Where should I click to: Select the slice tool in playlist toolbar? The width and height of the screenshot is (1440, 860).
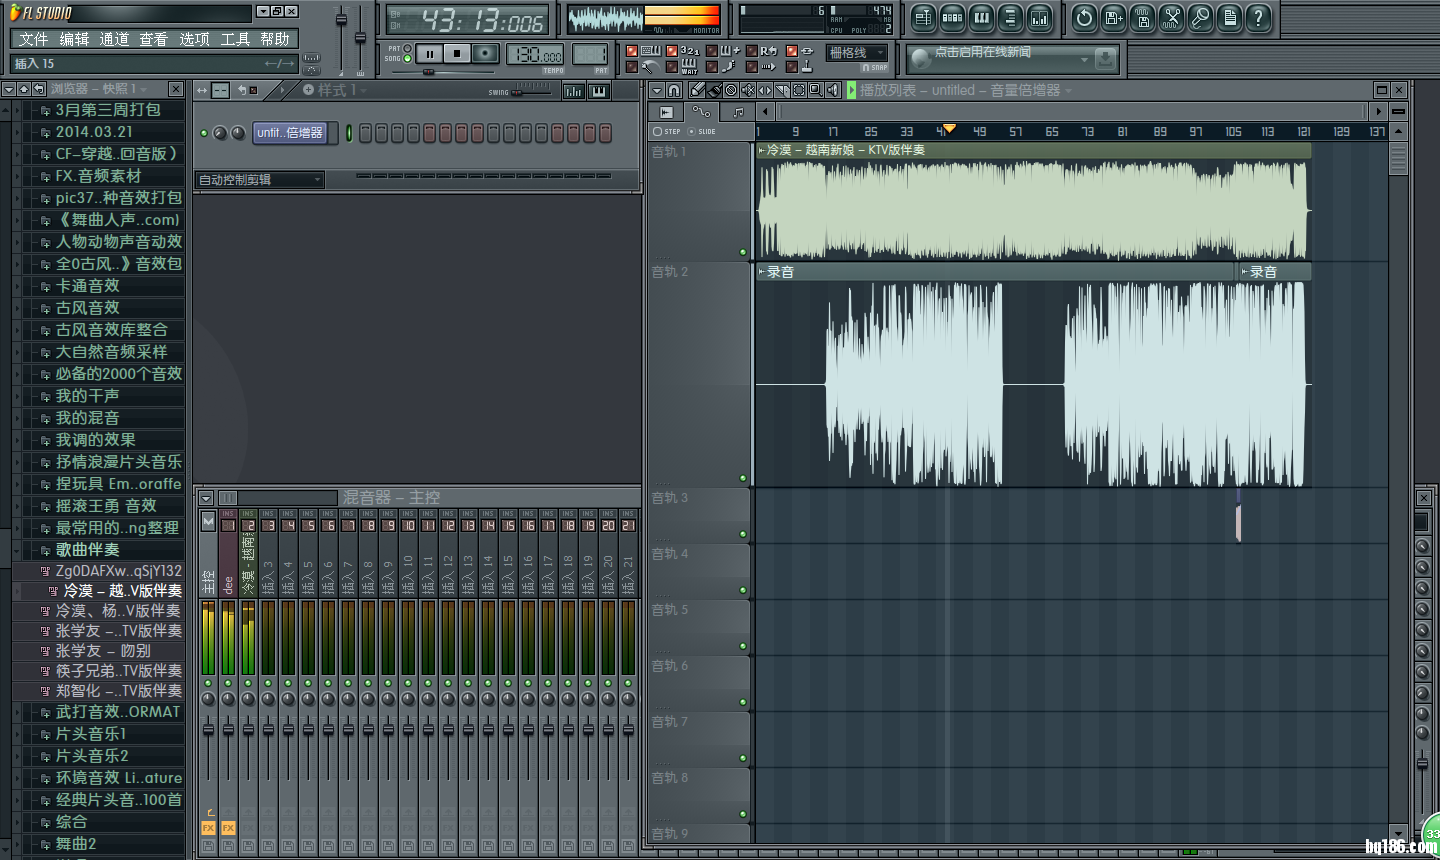point(782,90)
